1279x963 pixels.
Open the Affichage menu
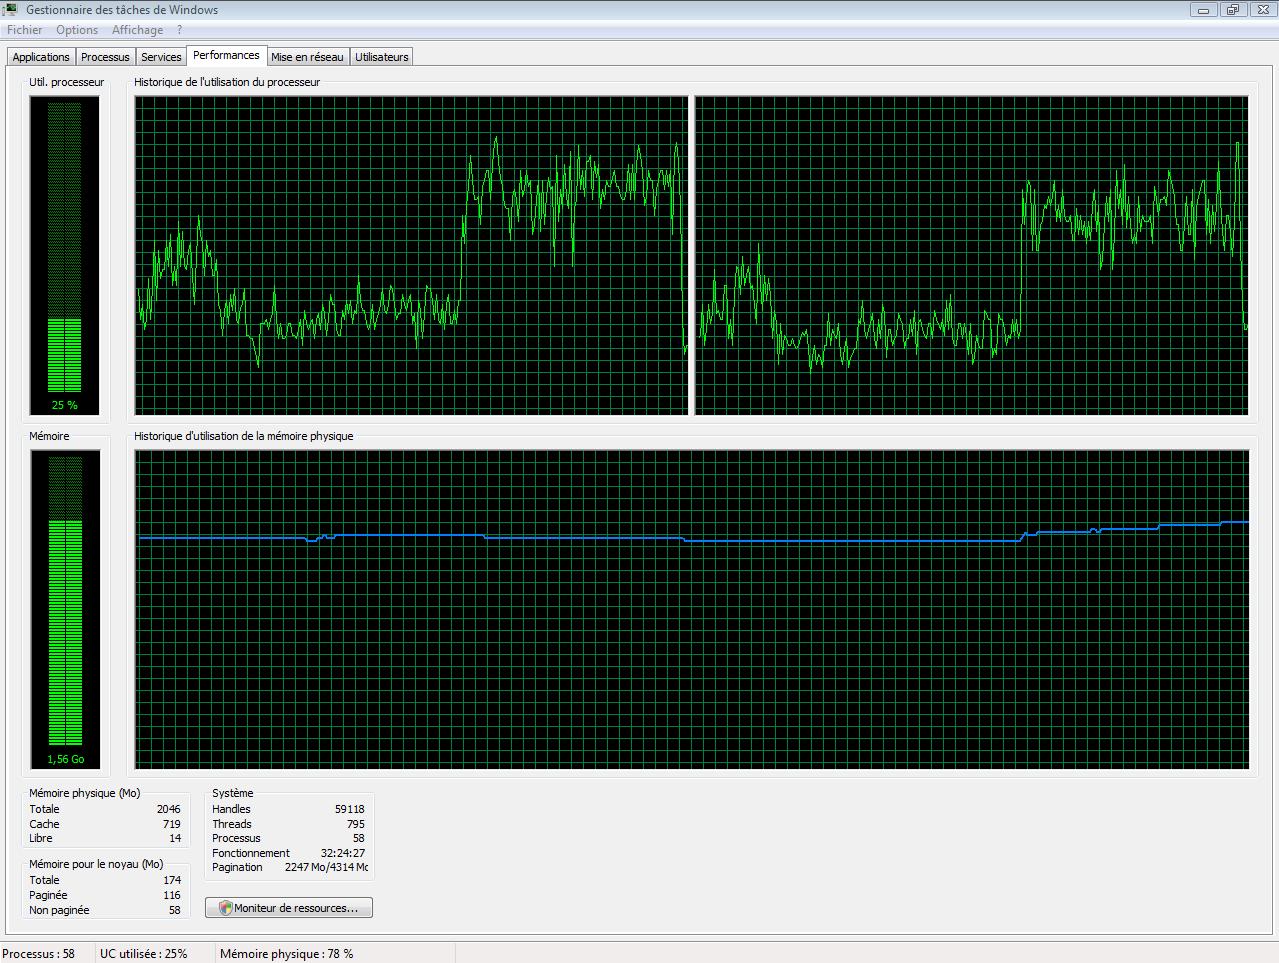click(137, 30)
